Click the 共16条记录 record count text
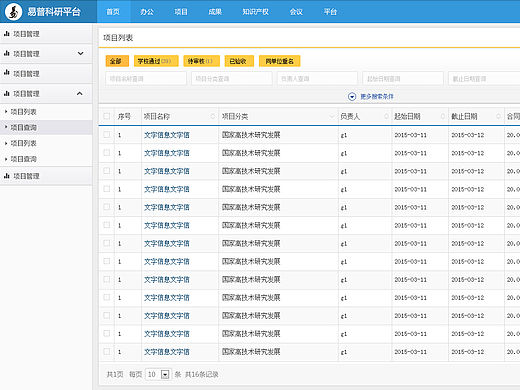Image resolution: width=520 pixels, height=390 pixels. coord(202,374)
